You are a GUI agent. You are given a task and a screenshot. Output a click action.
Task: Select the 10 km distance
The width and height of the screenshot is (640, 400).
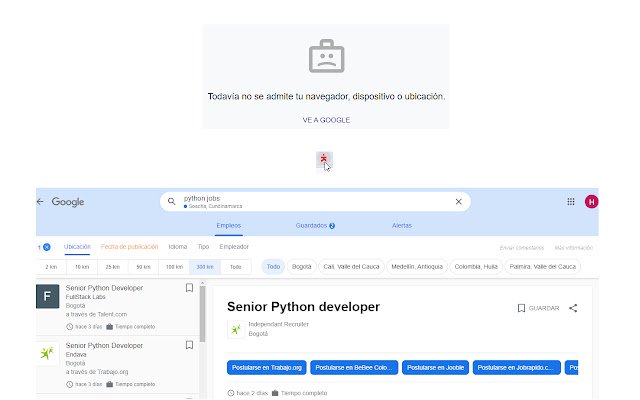[82, 267]
